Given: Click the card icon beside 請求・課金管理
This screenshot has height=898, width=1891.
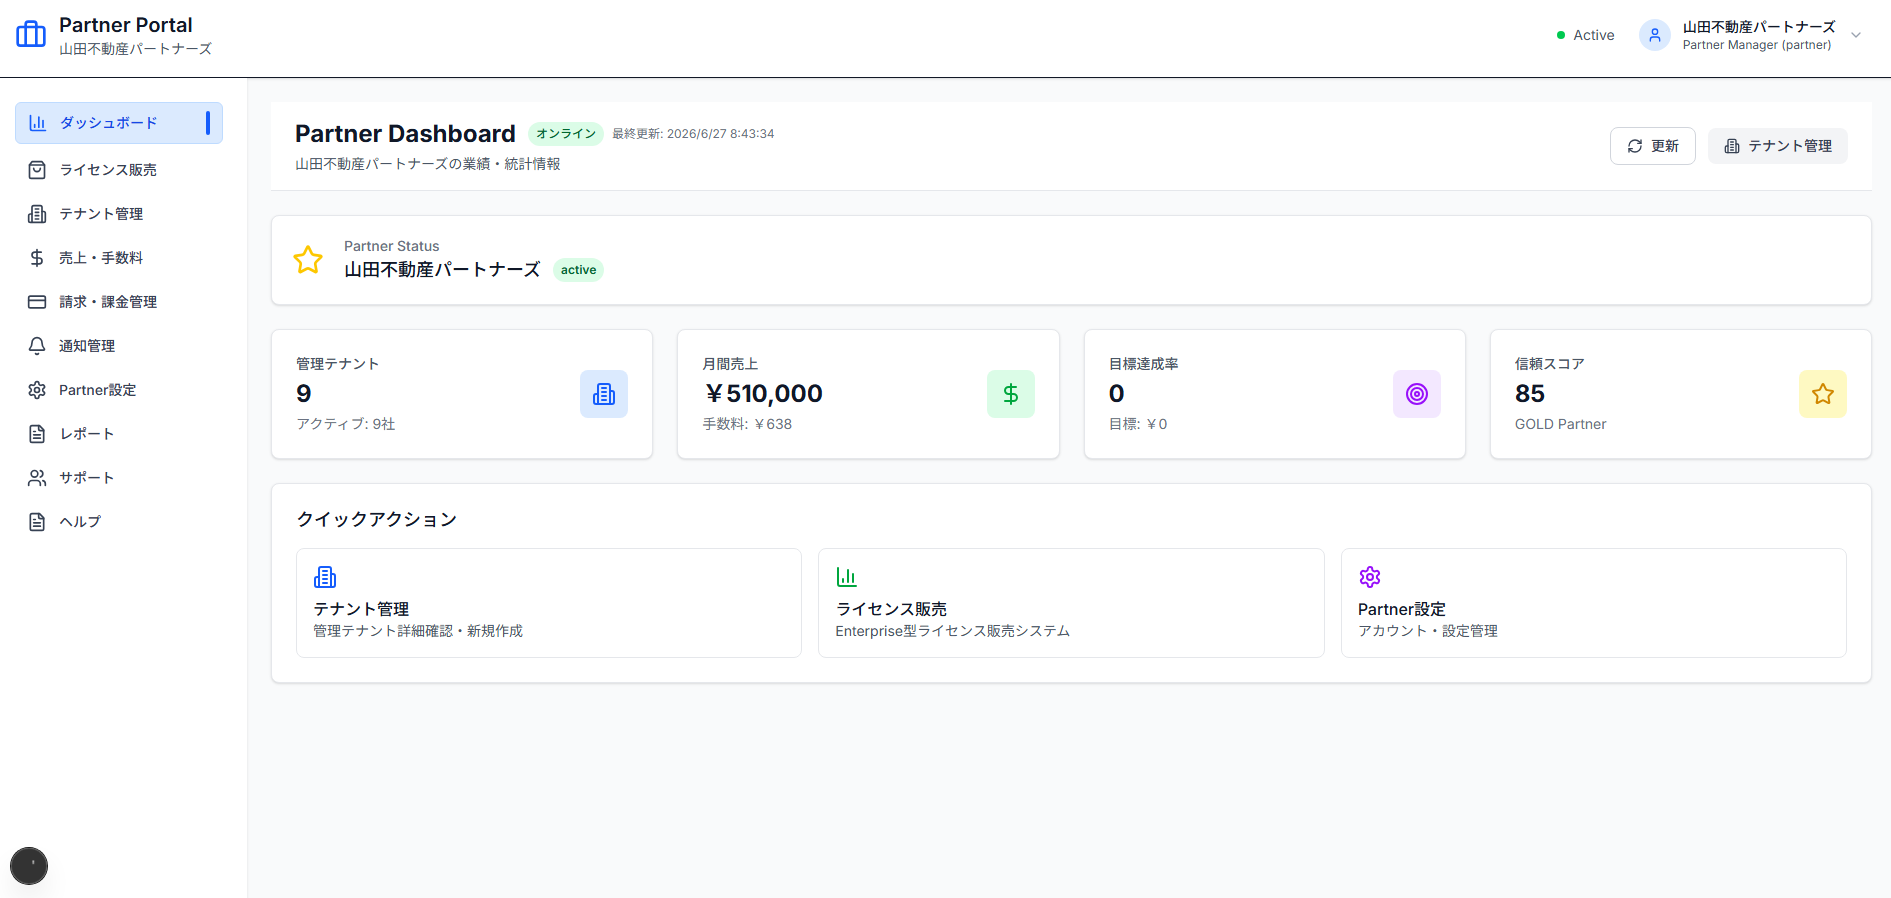Looking at the screenshot, I should 37,302.
